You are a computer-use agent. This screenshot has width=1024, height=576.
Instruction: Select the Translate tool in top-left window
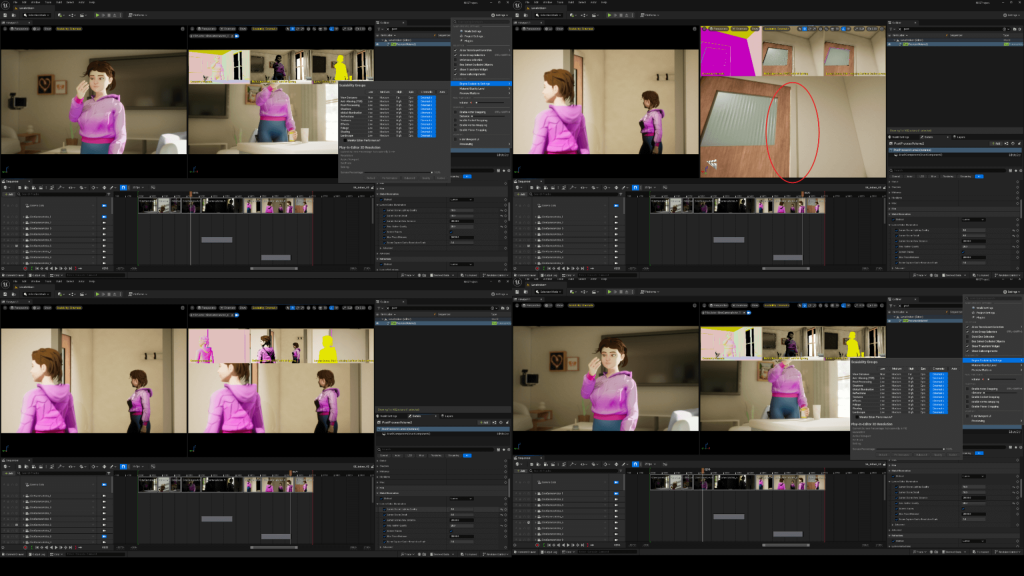click(x=293, y=29)
